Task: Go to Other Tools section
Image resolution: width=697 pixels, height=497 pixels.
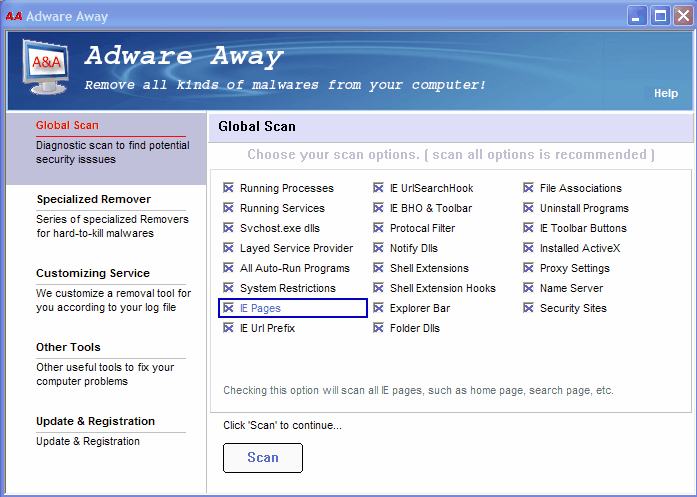Action: coord(68,347)
